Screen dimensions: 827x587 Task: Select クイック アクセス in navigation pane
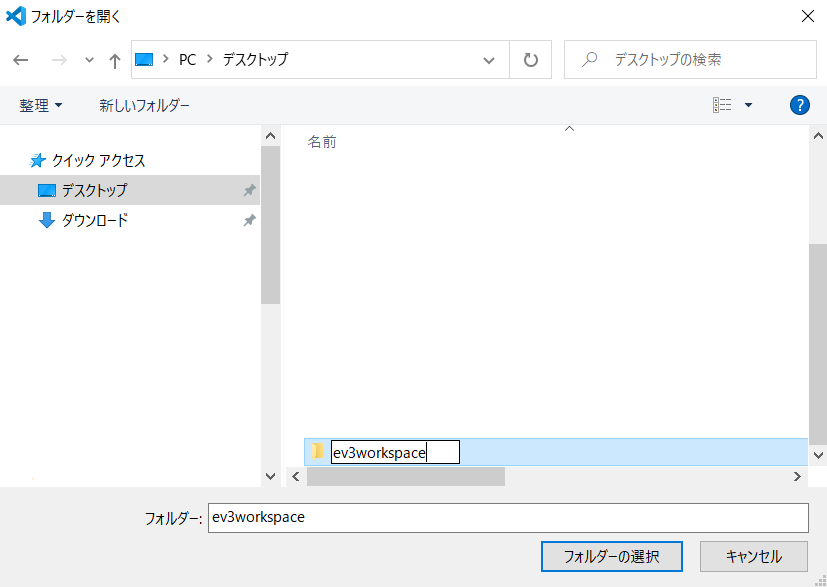pos(98,161)
